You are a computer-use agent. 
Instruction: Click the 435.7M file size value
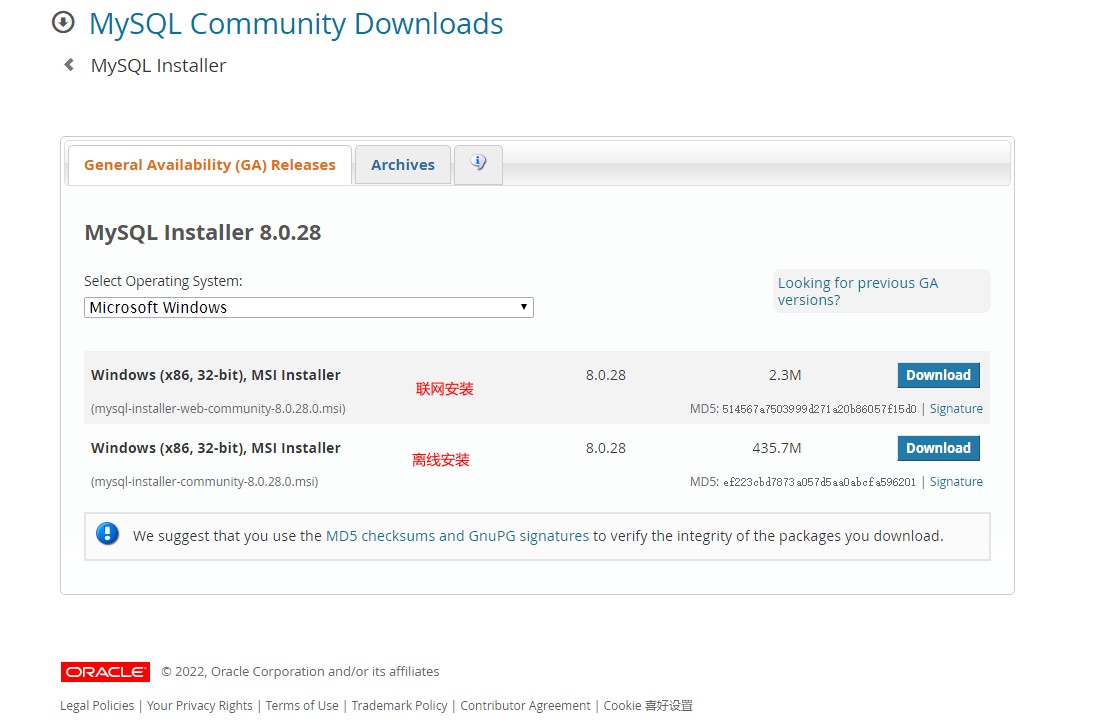coord(776,448)
